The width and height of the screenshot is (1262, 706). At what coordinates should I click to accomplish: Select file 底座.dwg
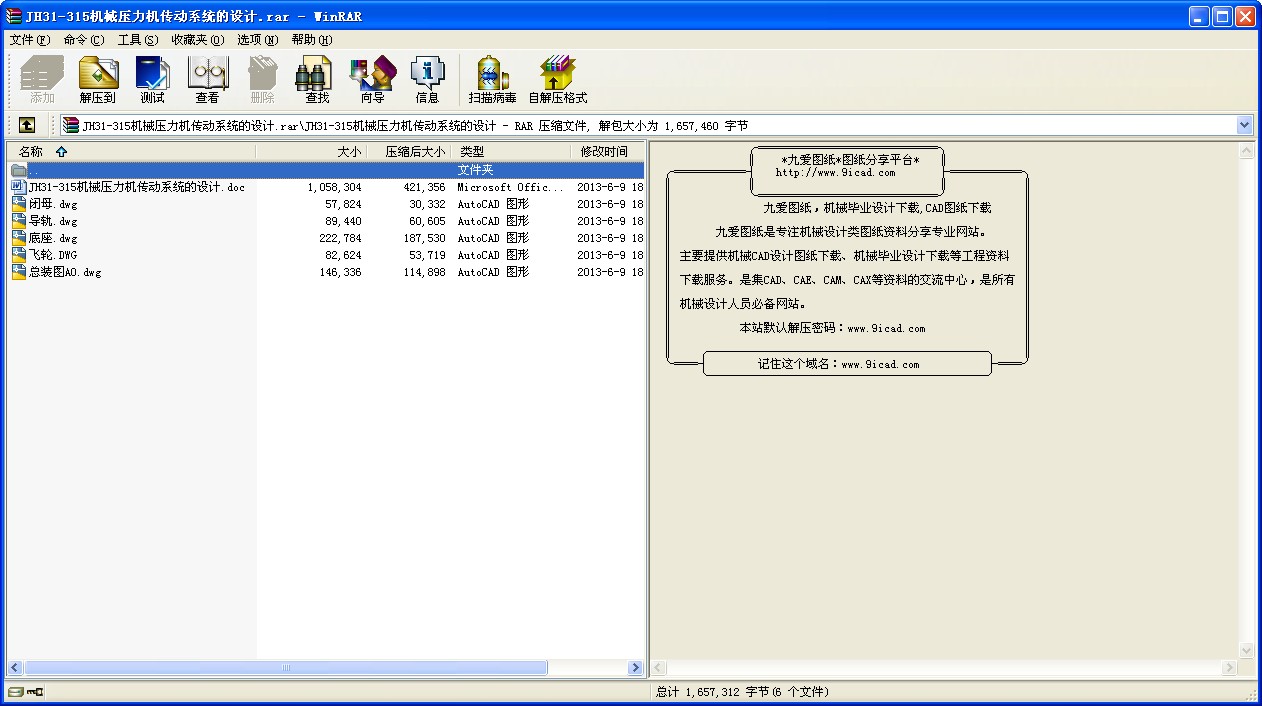(x=53, y=238)
